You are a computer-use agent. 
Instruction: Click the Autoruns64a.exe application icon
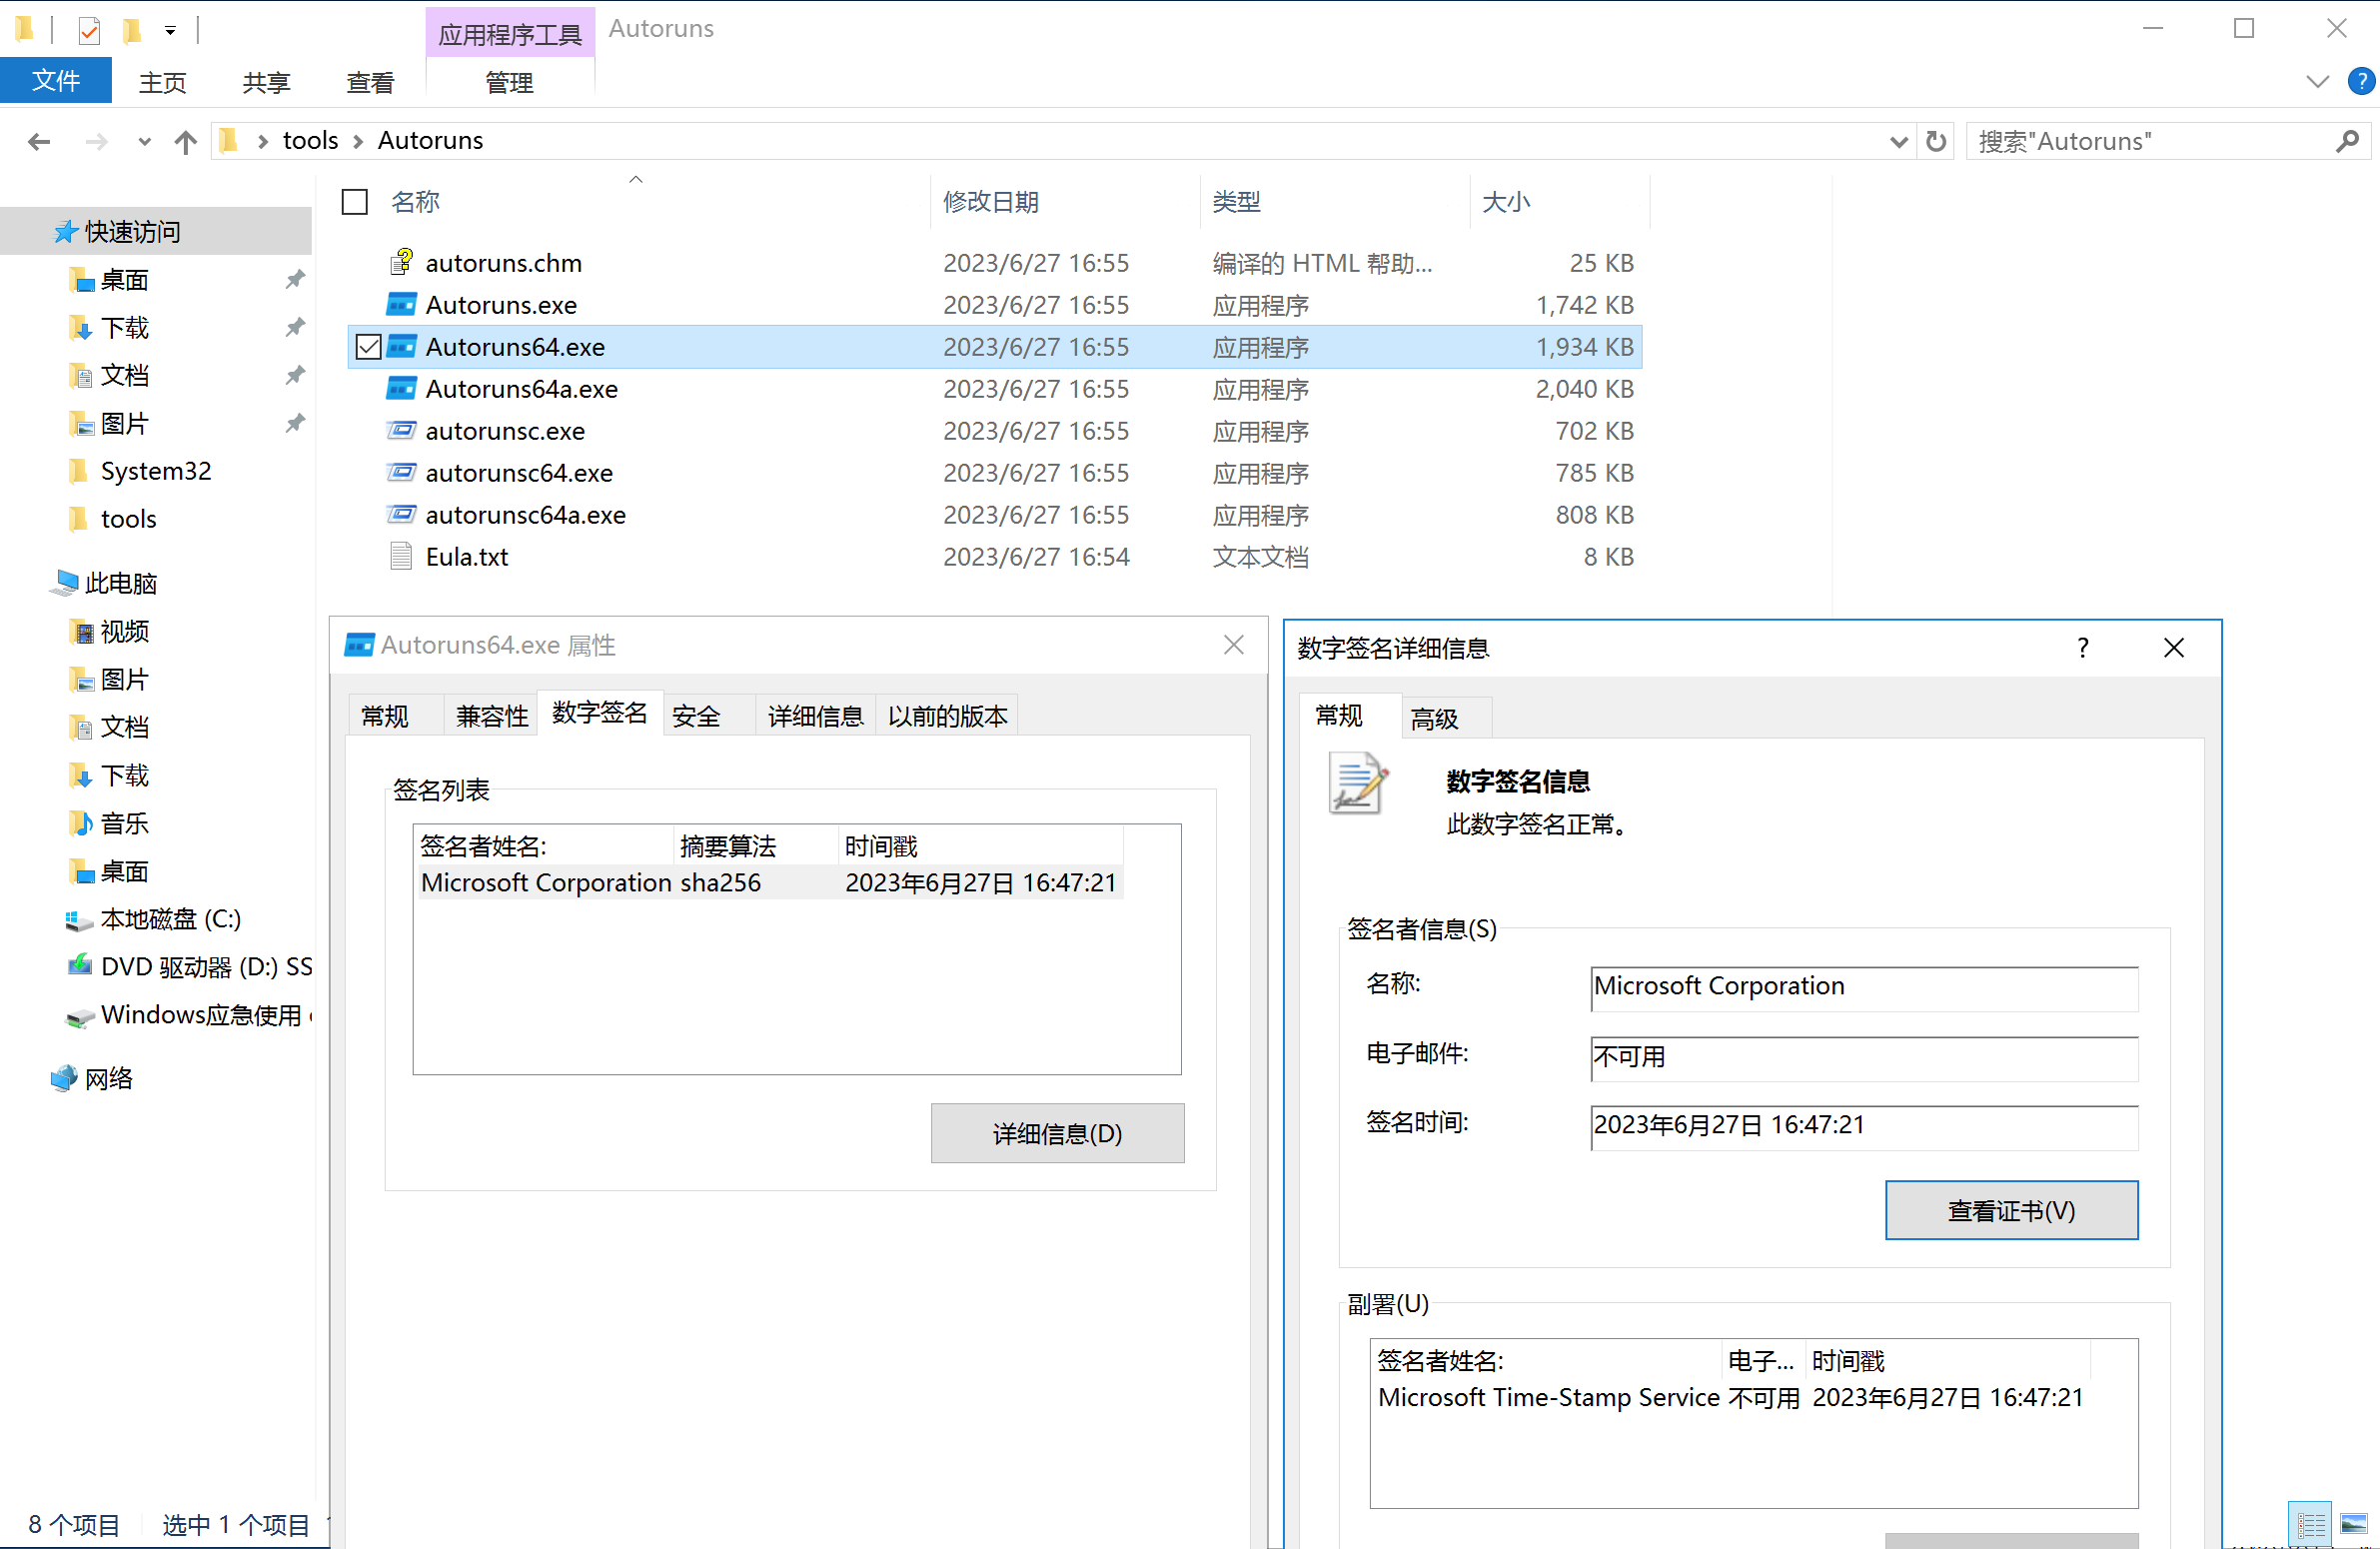(x=401, y=388)
